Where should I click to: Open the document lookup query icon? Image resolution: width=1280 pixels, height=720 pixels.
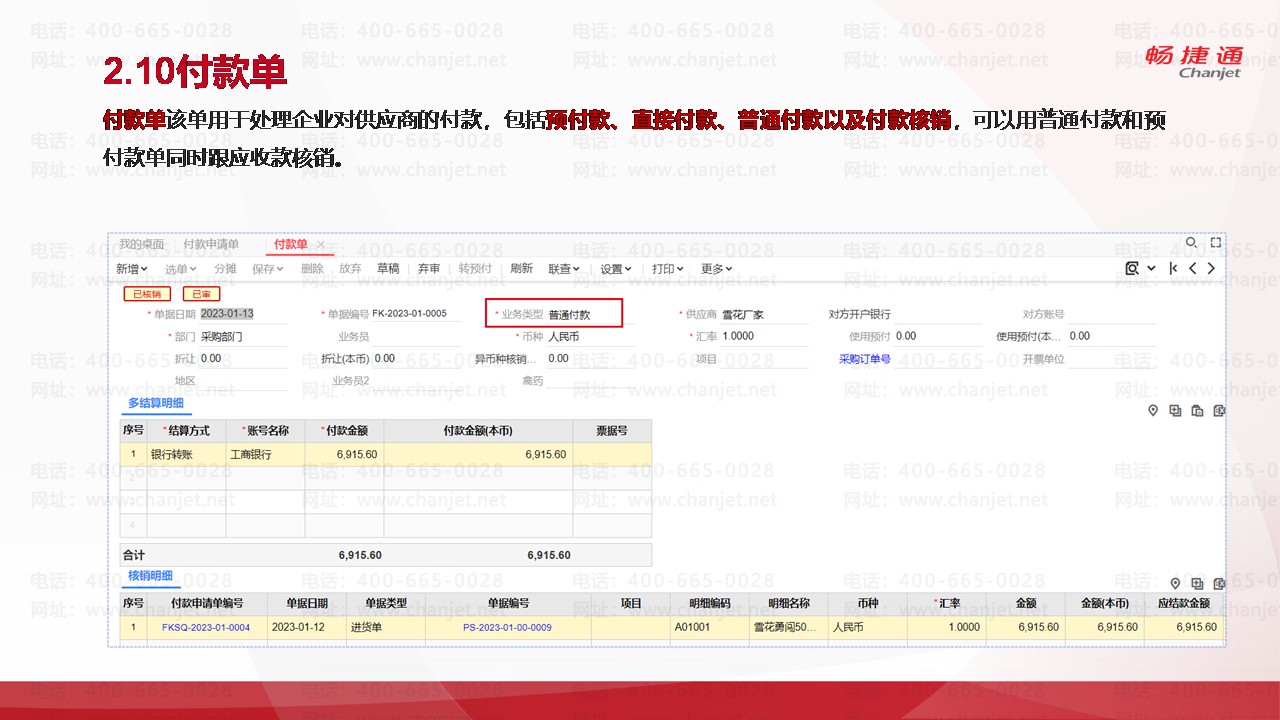coord(1132,268)
